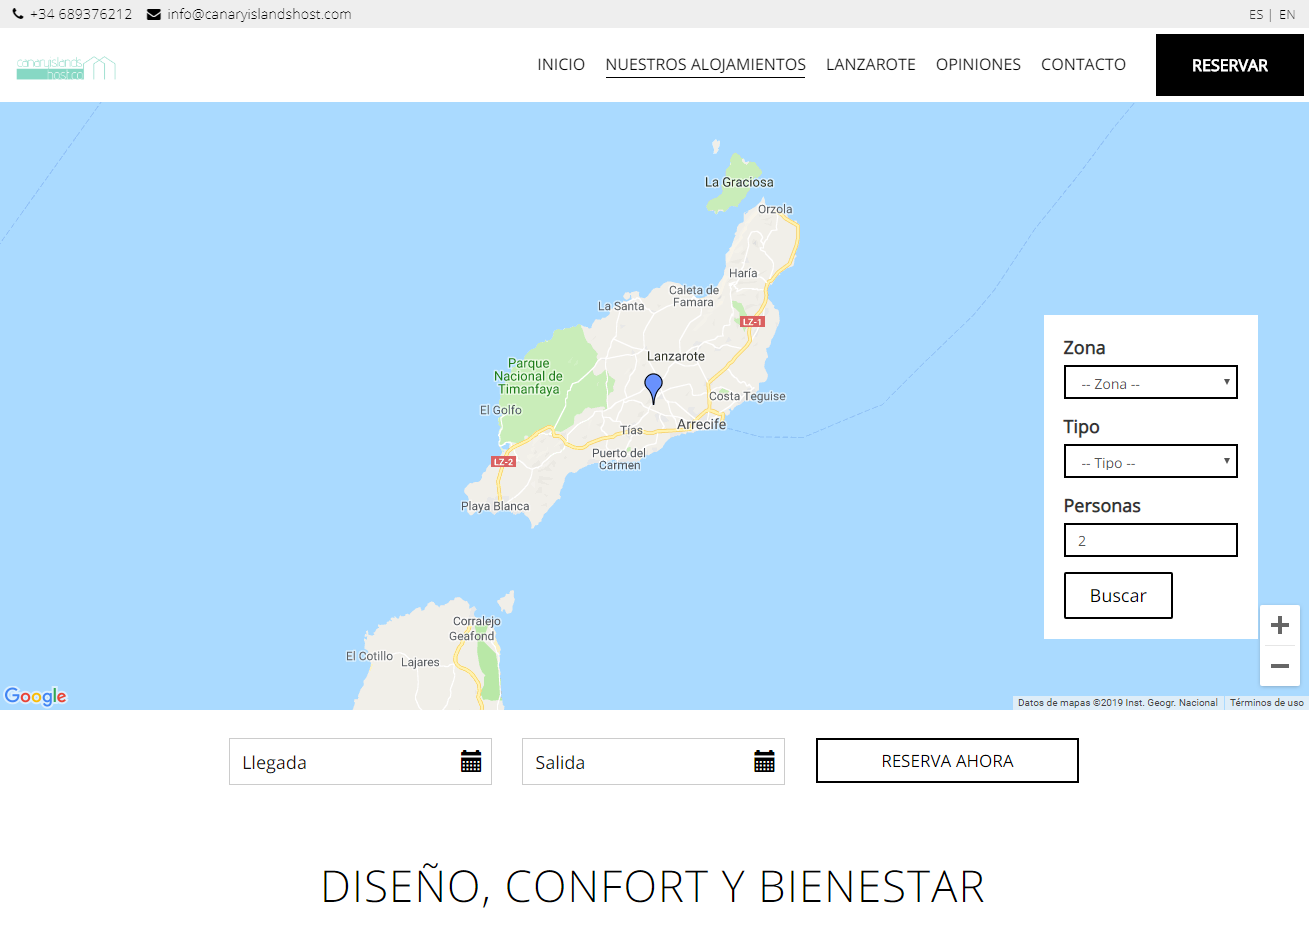
Task: Click the blue map marker pin
Action: [x=653, y=387]
